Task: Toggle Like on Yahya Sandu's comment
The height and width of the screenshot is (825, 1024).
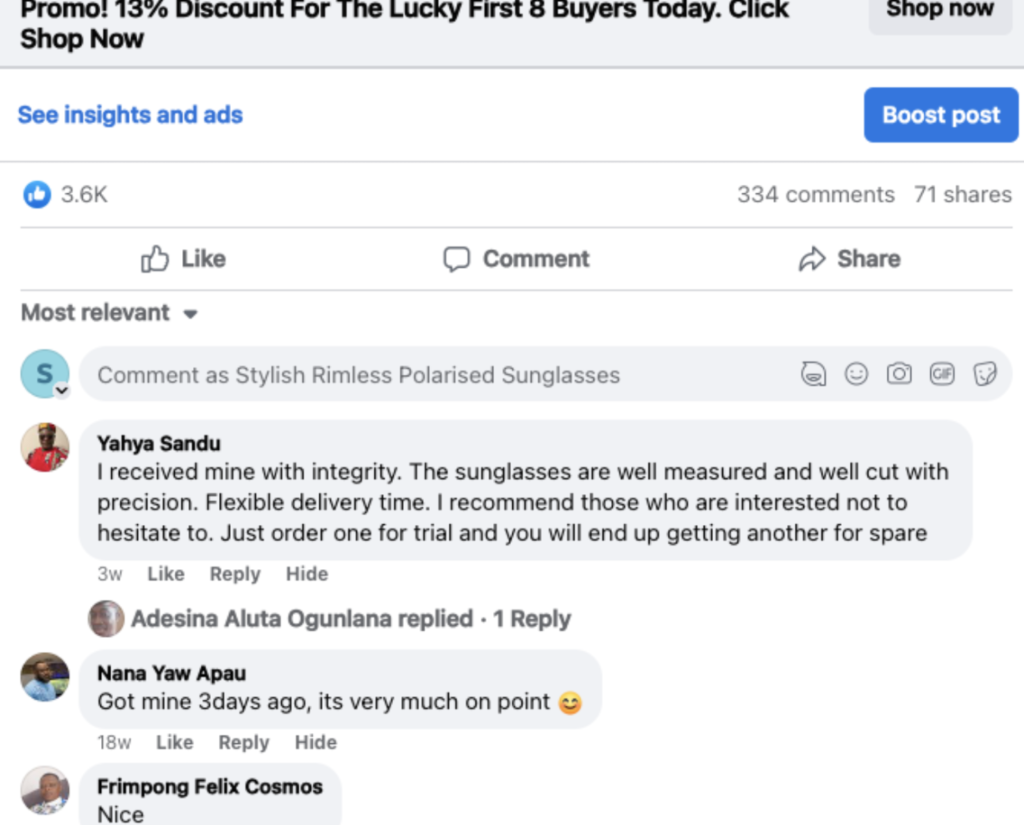Action: pos(165,574)
